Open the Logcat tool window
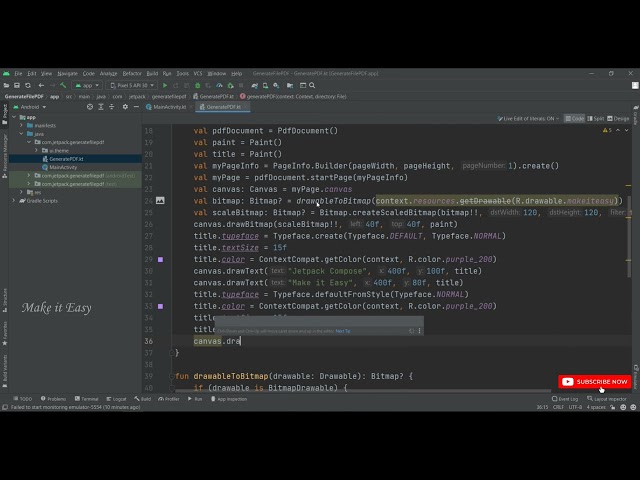This screenshot has height=480, width=640. coord(116,399)
